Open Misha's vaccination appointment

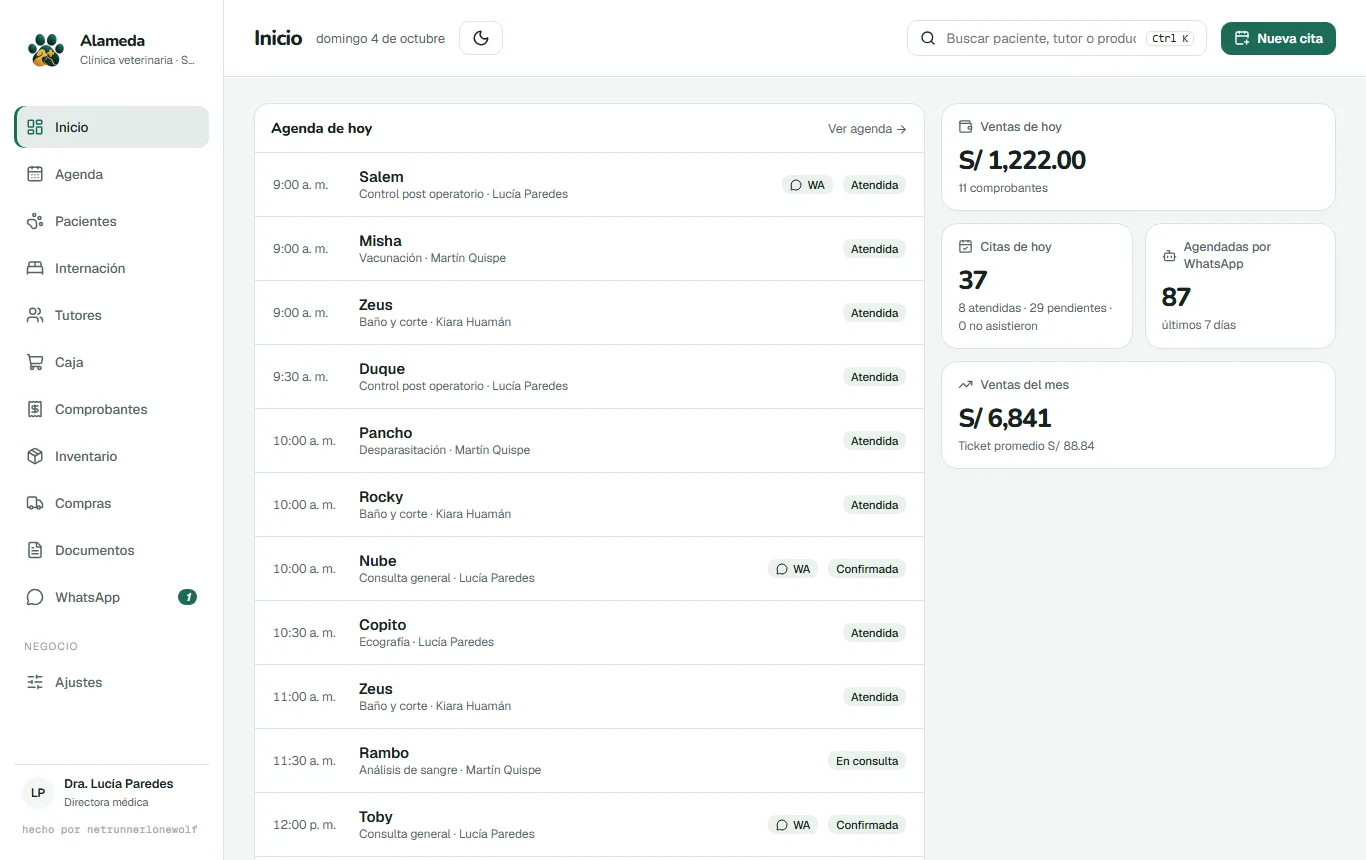coord(589,249)
